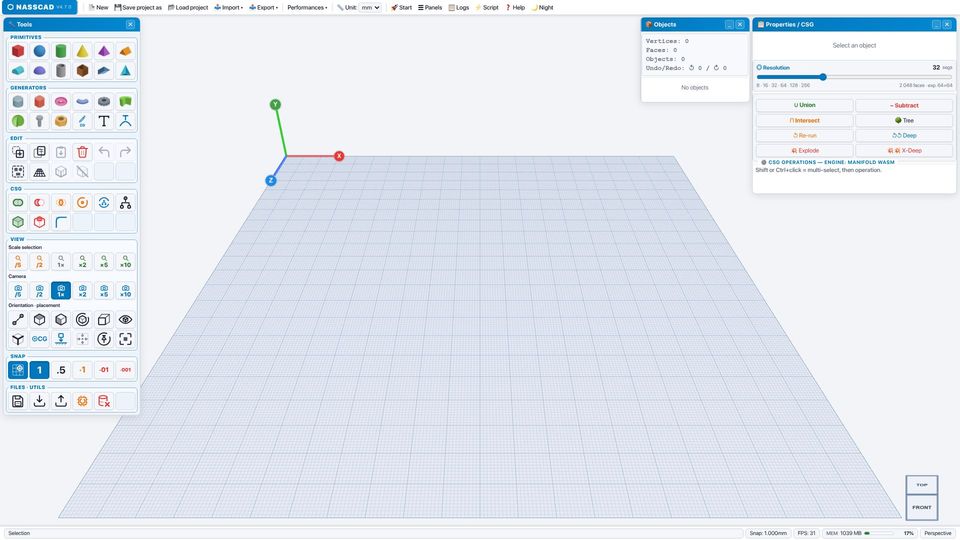
Task: Open the Script menu
Action: pyautogui.click(x=487, y=7)
